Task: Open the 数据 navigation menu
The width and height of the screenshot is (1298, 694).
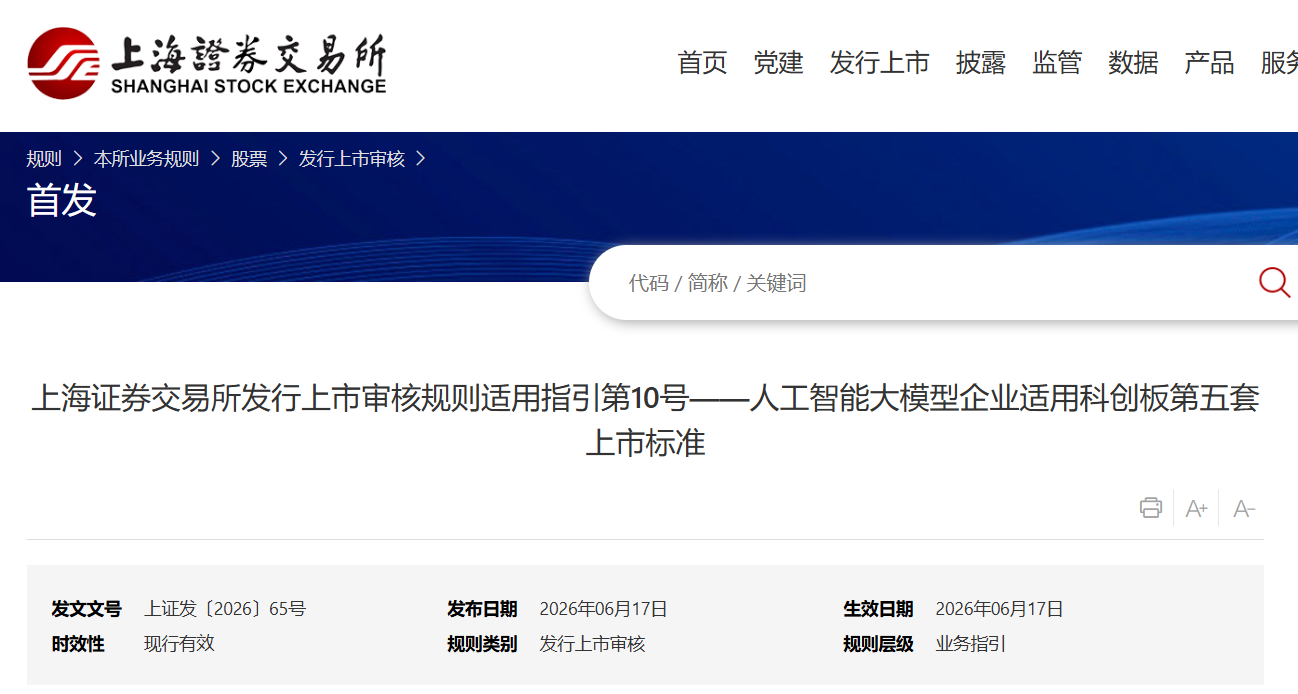Action: pos(1133,63)
